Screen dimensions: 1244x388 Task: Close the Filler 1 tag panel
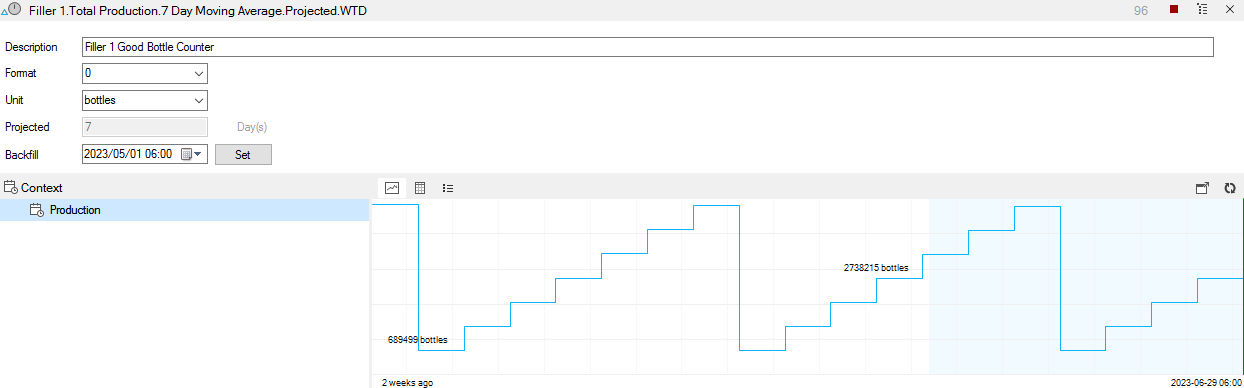point(1229,9)
